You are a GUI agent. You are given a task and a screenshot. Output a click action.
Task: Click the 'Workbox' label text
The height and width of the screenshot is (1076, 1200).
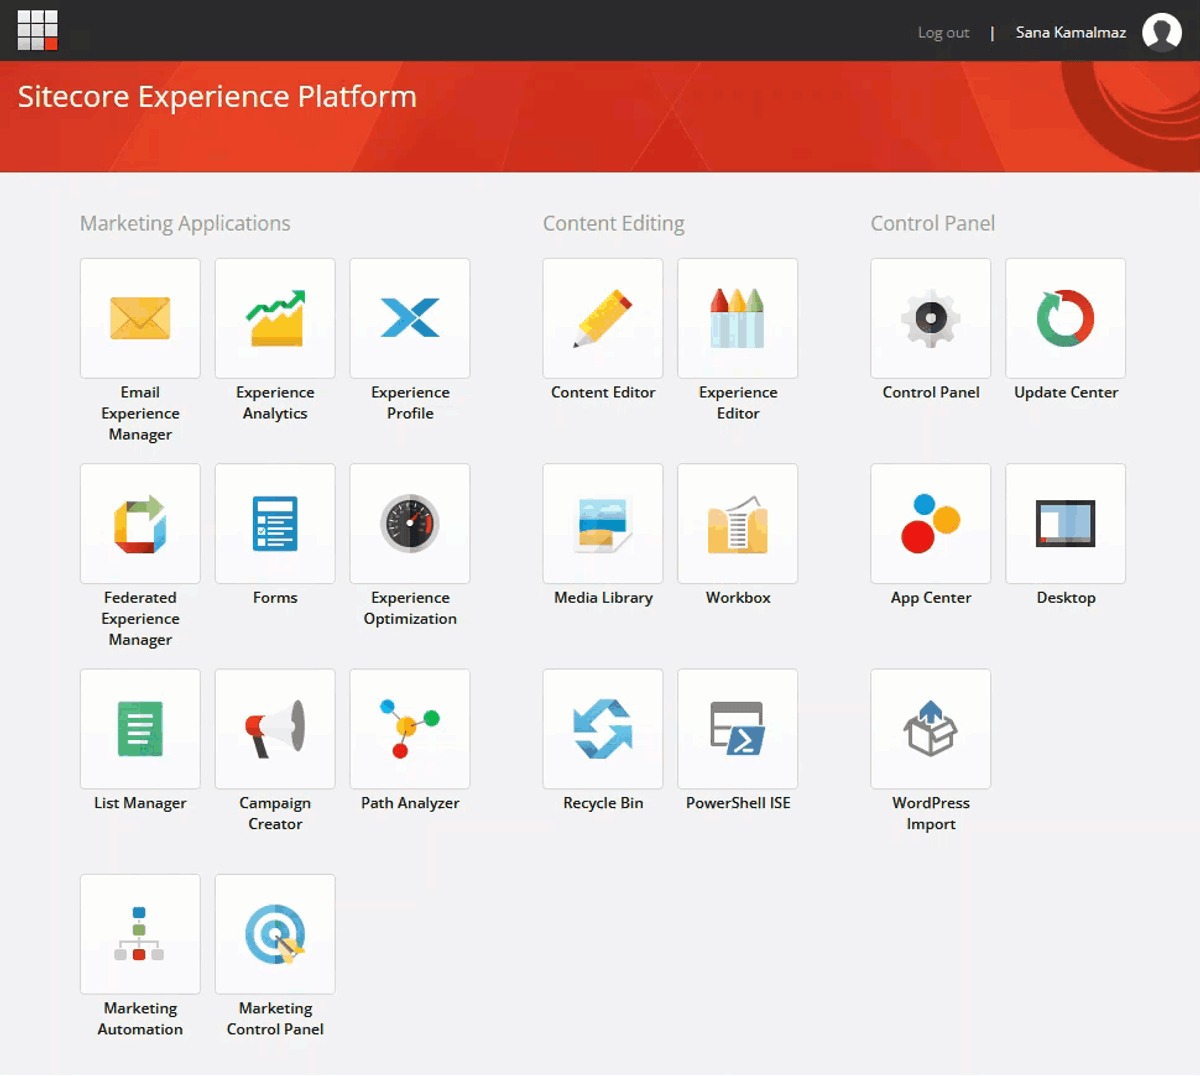738,598
